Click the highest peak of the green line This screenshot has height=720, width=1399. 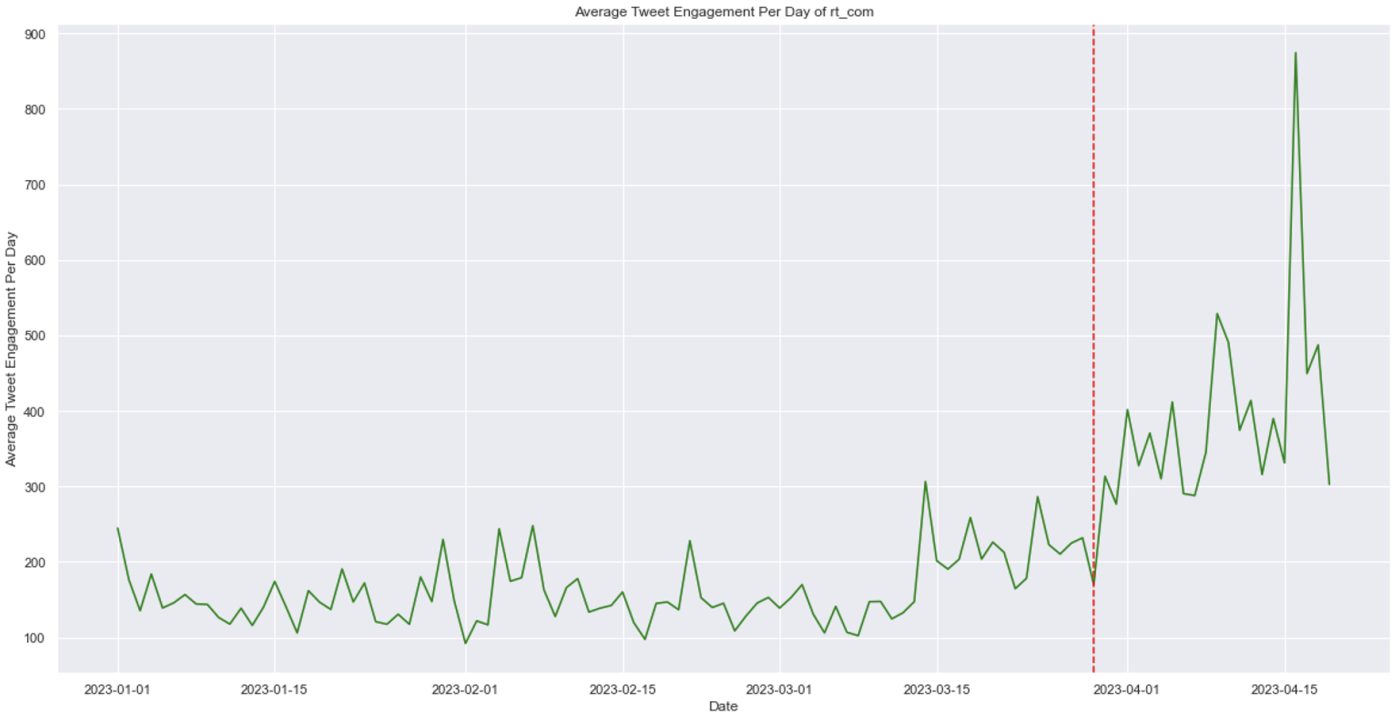point(1295,53)
